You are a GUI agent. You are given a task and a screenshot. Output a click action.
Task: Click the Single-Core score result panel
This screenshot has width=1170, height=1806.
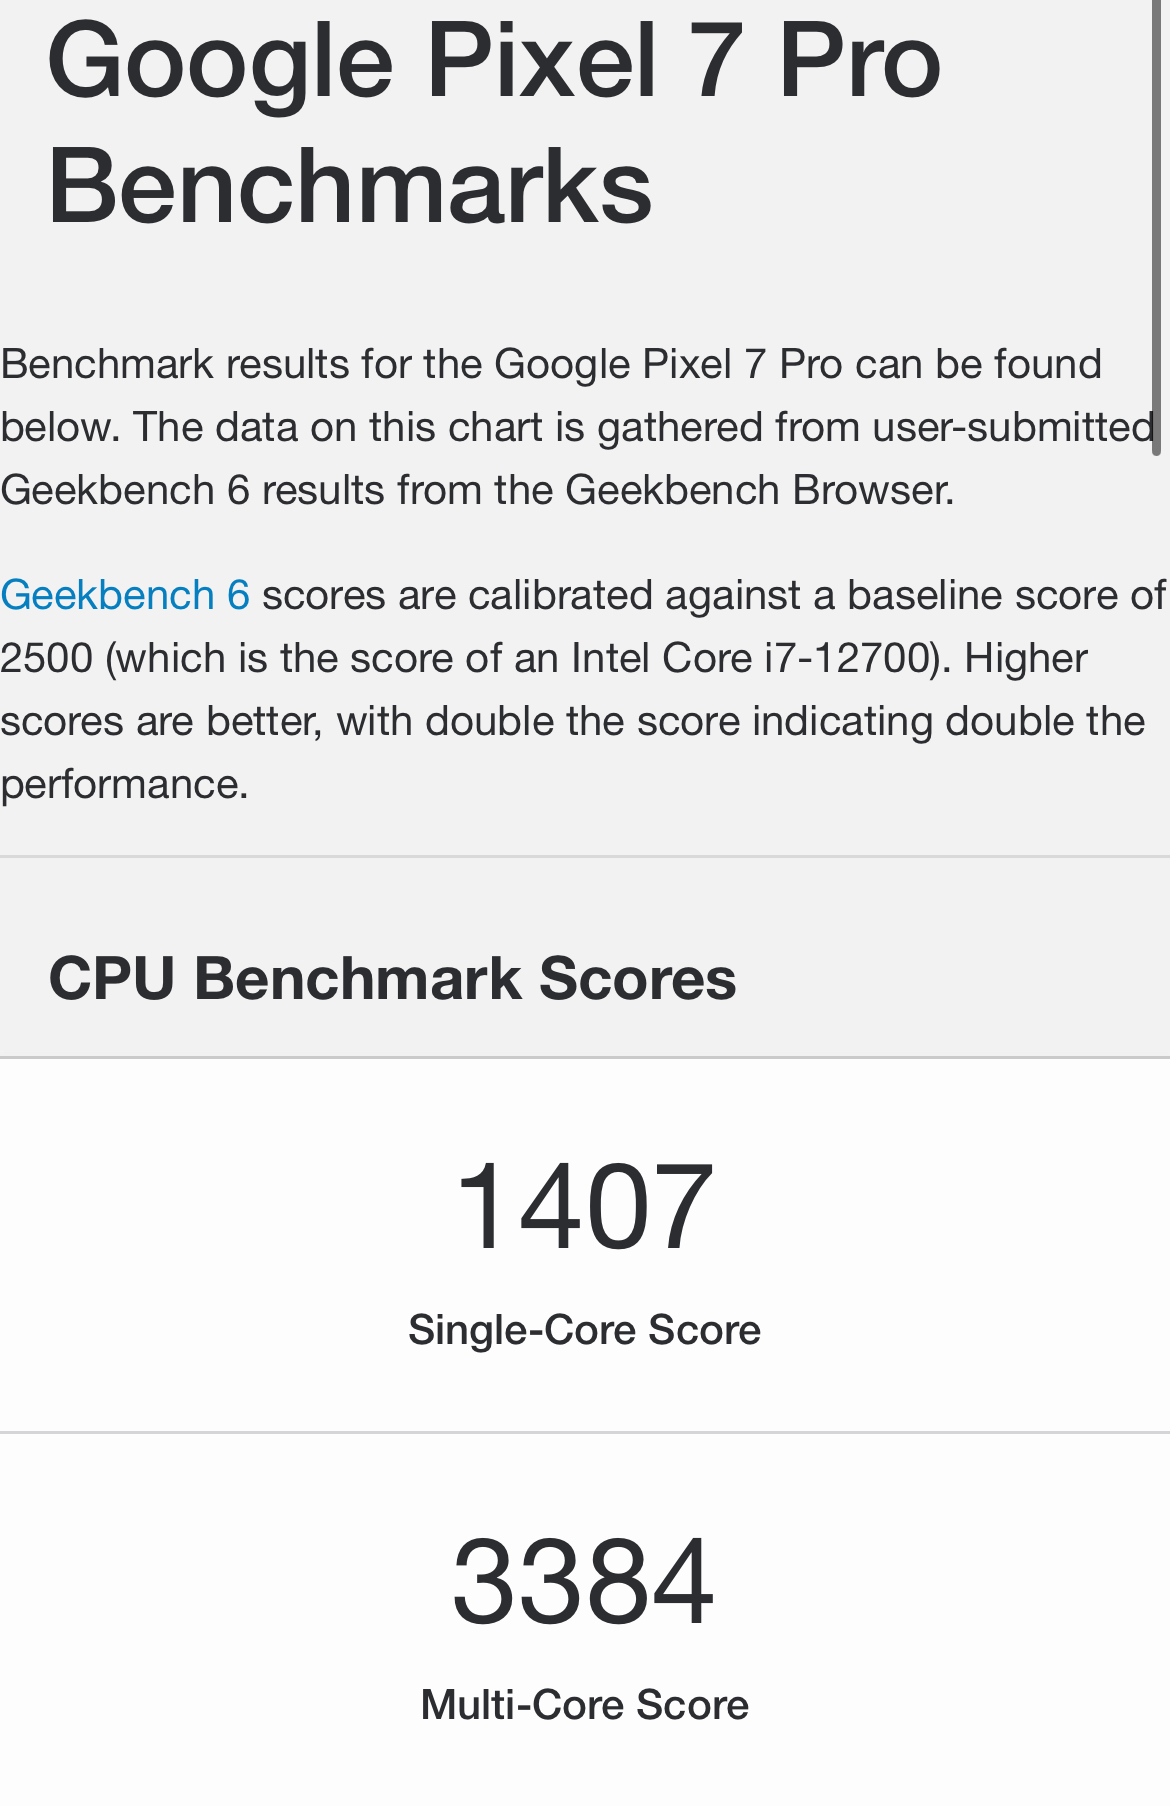pyautogui.click(x=585, y=1246)
